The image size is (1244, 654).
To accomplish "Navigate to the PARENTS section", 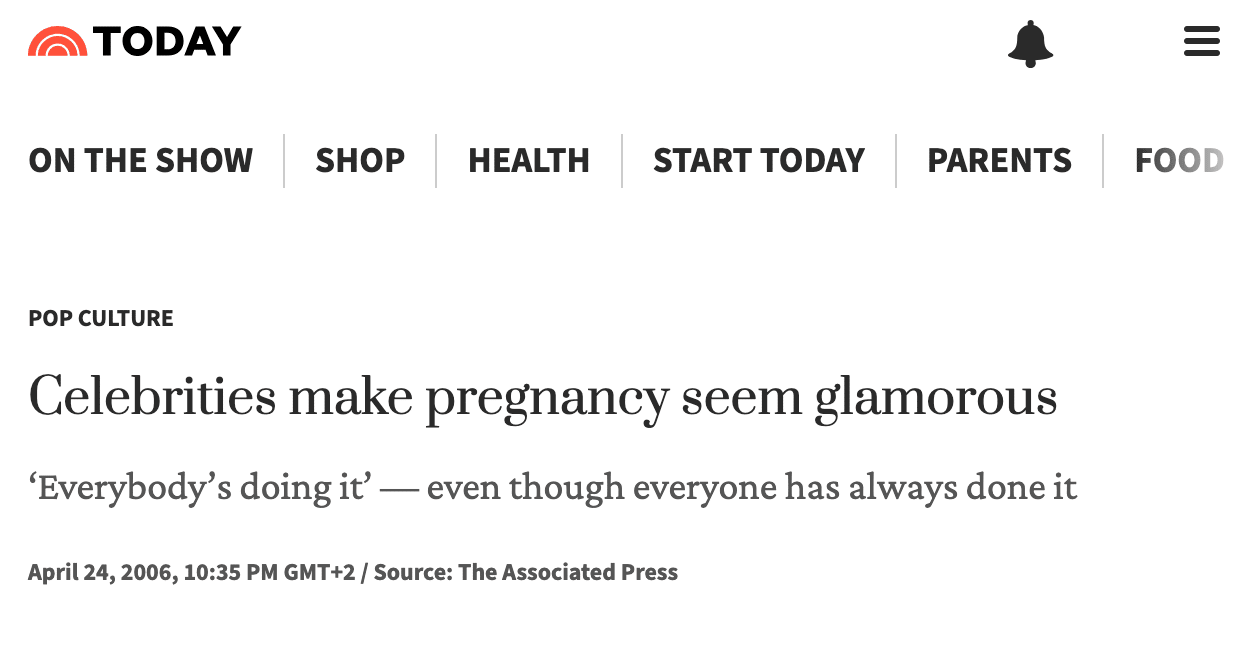I will tap(999, 161).
